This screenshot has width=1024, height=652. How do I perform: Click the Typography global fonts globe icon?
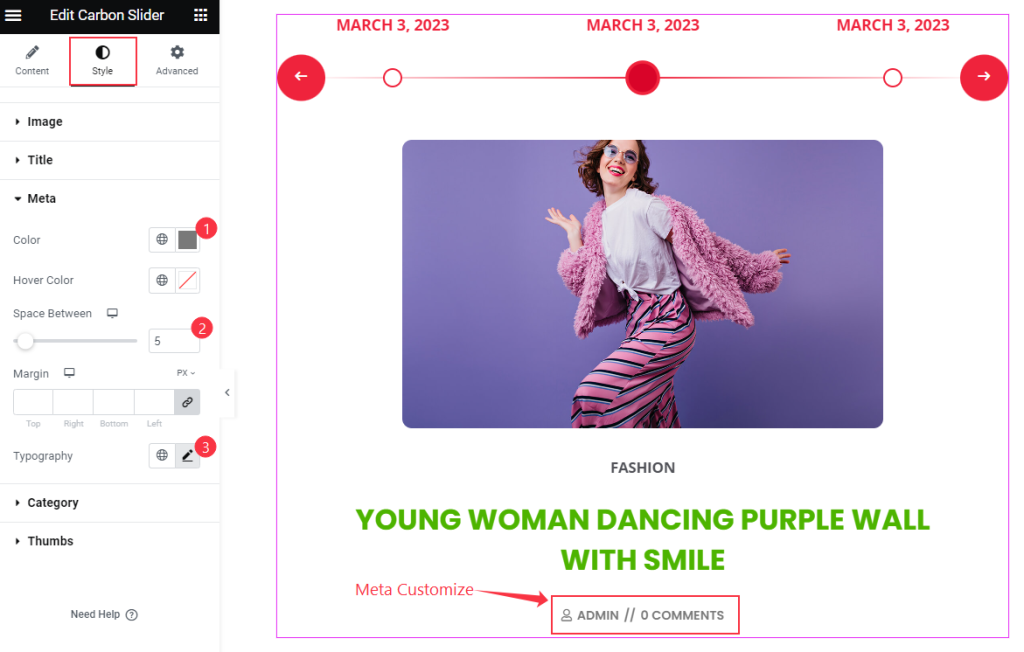[x=162, y=455]
